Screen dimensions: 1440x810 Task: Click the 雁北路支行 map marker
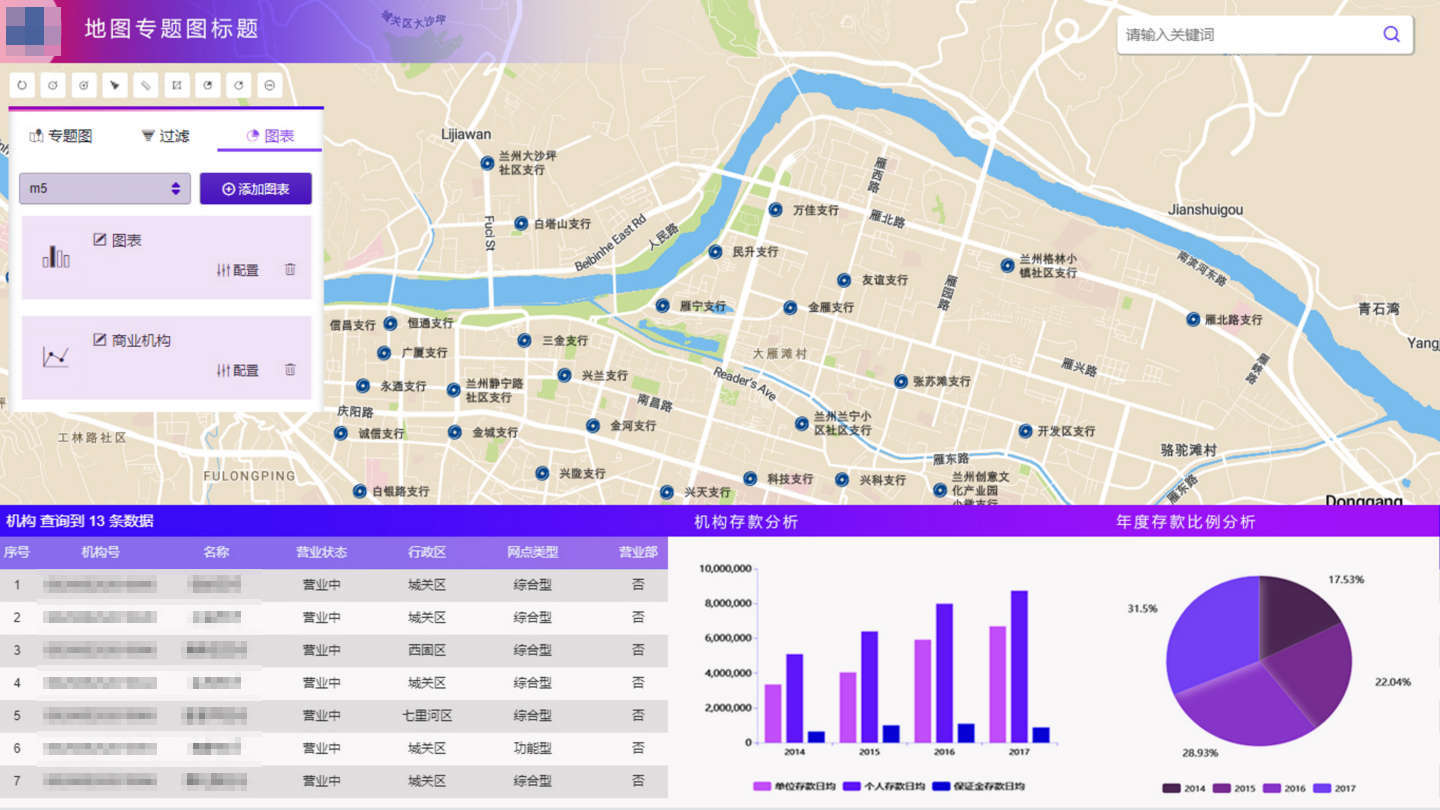1193,319
